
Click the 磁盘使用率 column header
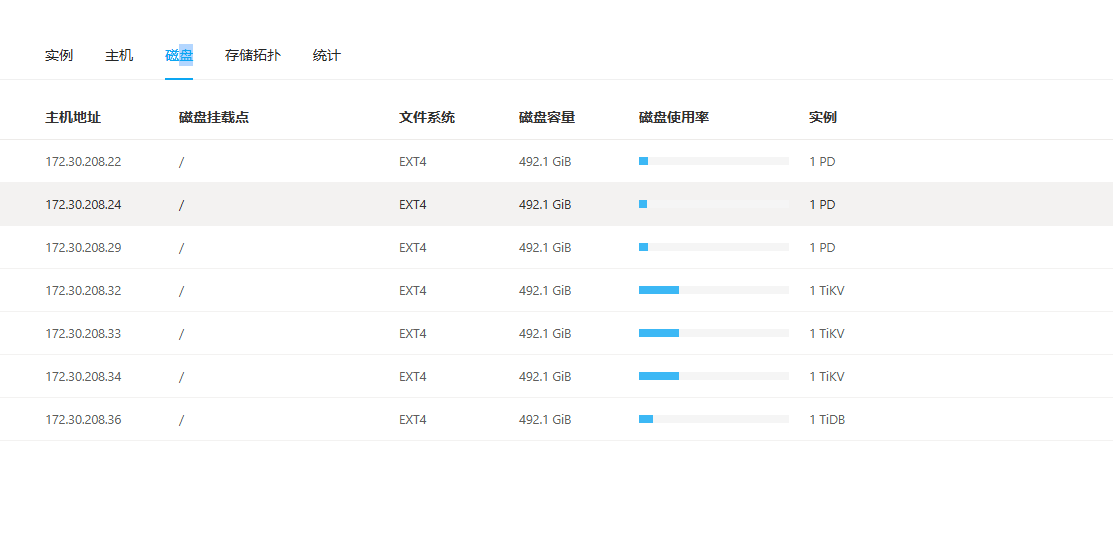(x=674, y=118)
